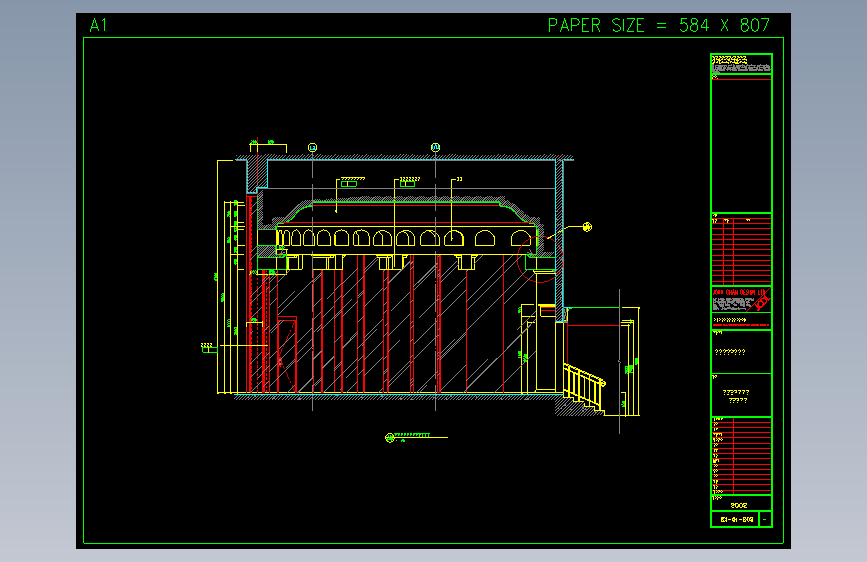Select the right grid axis bubble above the section
This screenshot has height=562, width=867.
point(435,147)
